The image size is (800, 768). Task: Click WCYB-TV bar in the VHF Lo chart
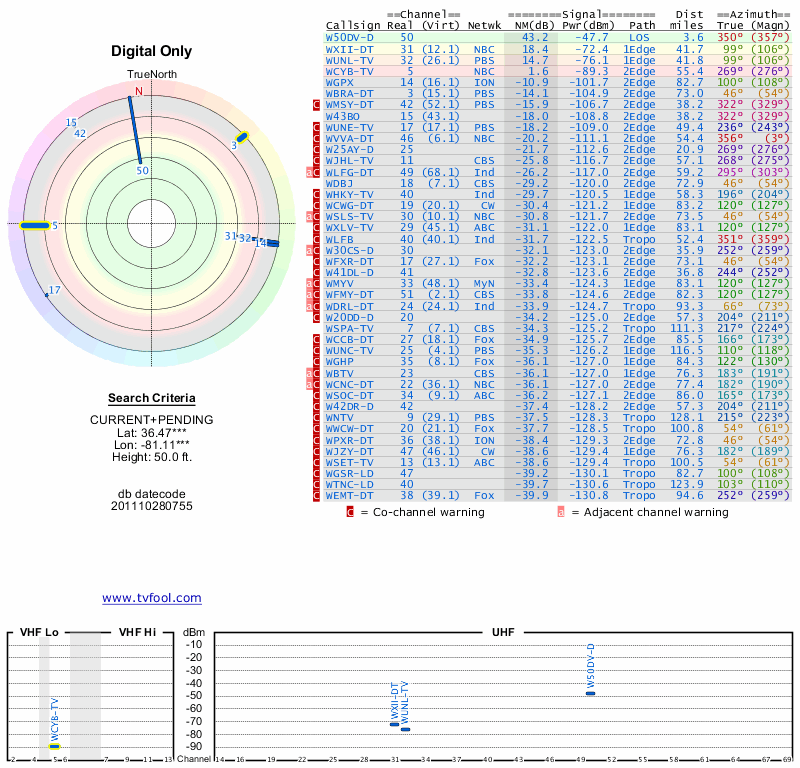(x=55, y=746)
